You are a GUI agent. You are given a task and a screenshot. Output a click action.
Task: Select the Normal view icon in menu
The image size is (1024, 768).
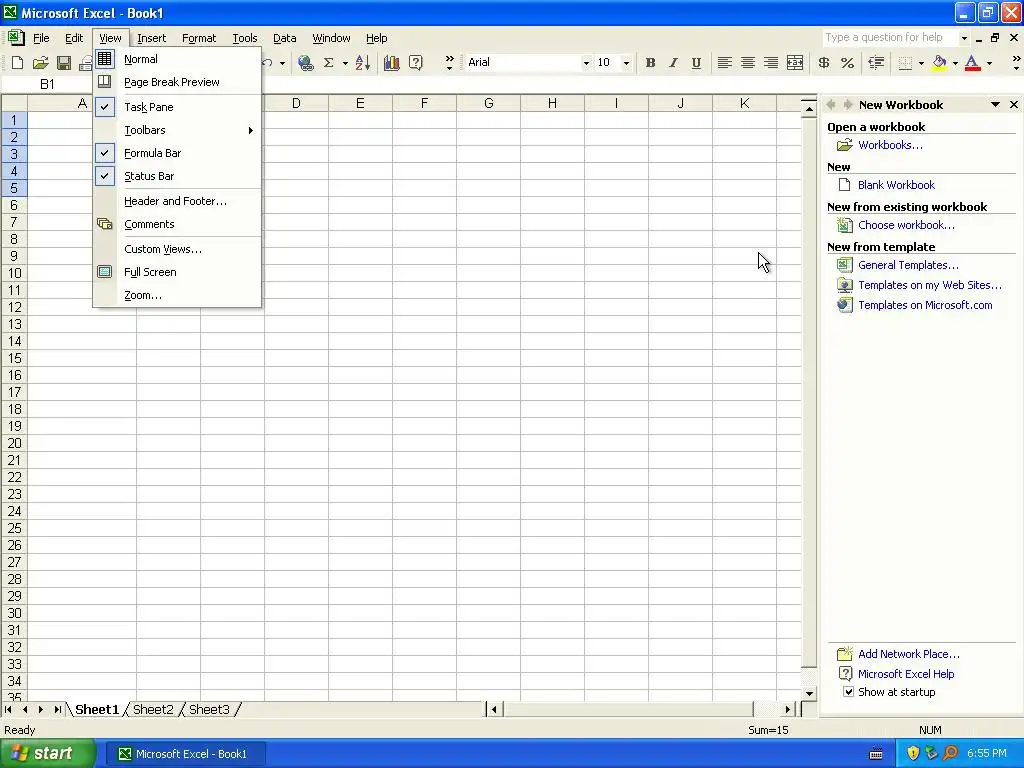pos(104,59)
